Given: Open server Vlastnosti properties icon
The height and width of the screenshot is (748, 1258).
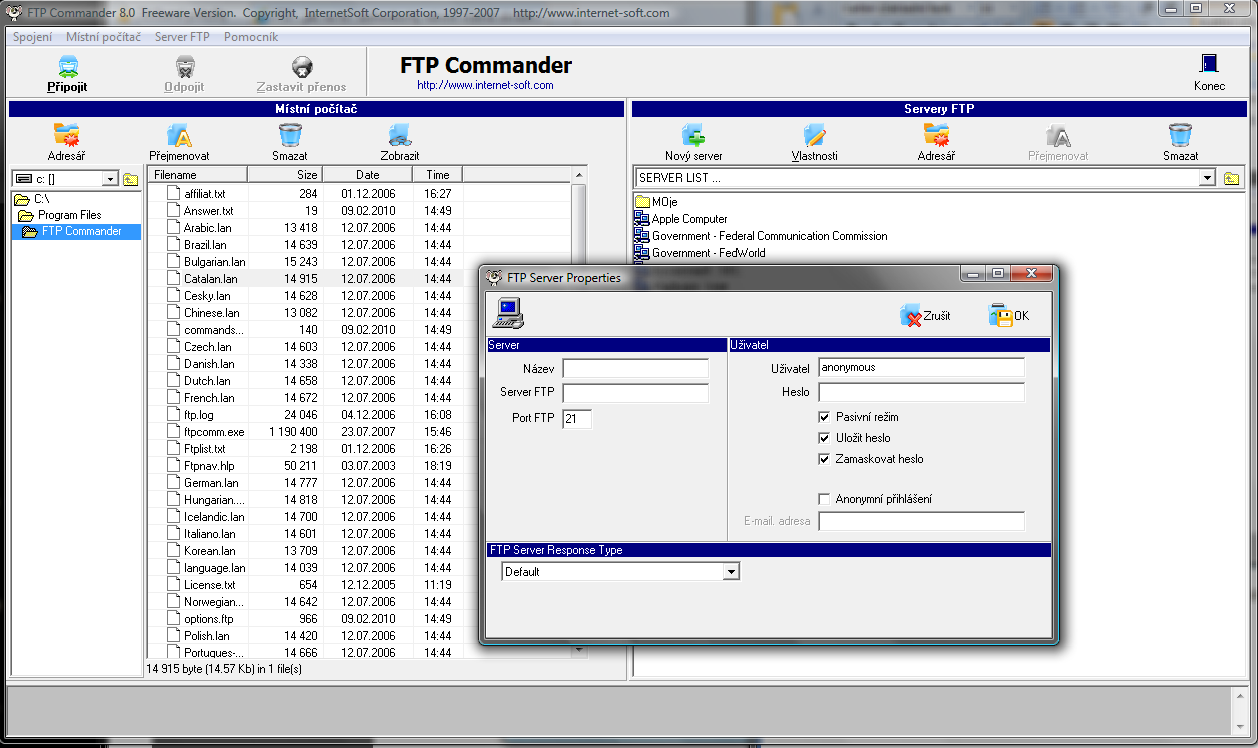Looking at the screenshot, I should (814, 135).
